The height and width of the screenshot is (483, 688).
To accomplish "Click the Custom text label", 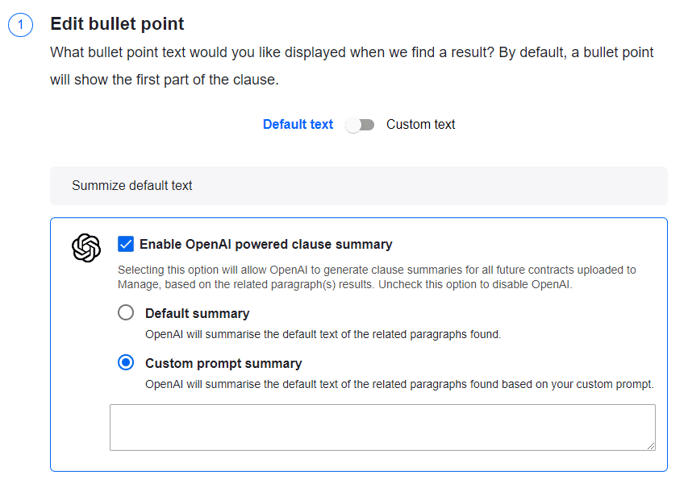I will 420,125.
